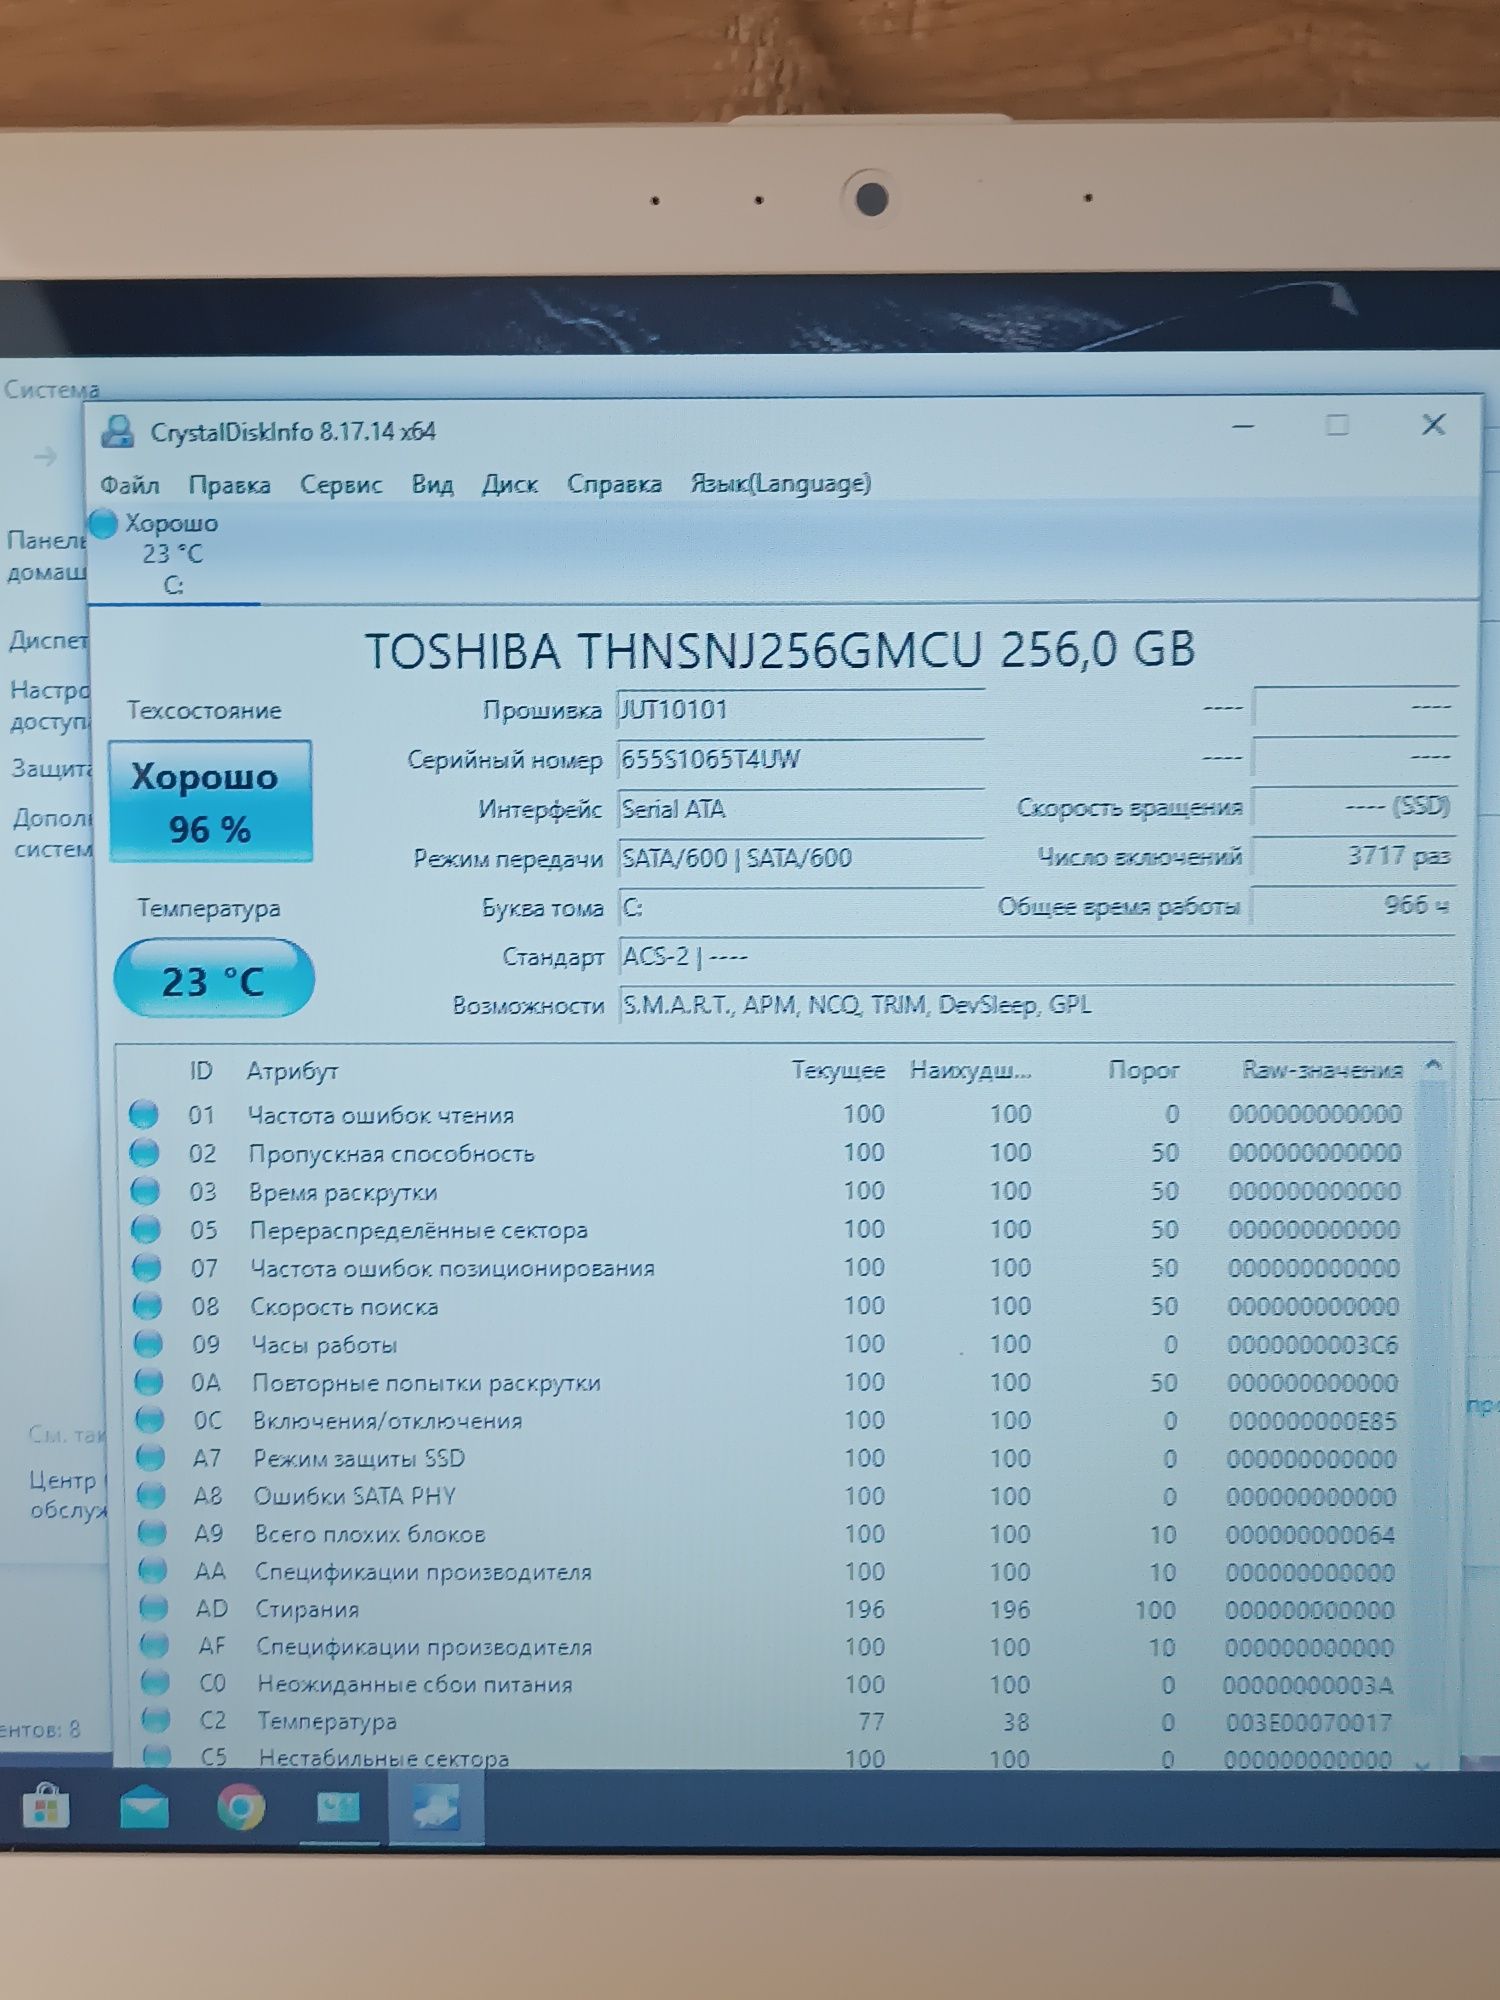This screenshot has width=1500, height=2000.
Task: Open the Правка menu
Action: coord(229,485)
